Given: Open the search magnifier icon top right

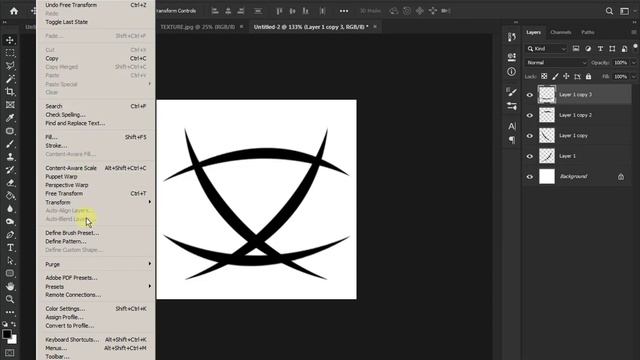Looking at the screenshot, I should (x=609, y=11).
